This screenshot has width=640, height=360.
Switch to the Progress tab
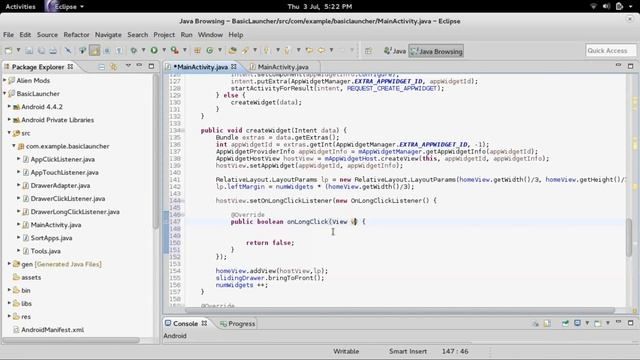click(238, 324)
